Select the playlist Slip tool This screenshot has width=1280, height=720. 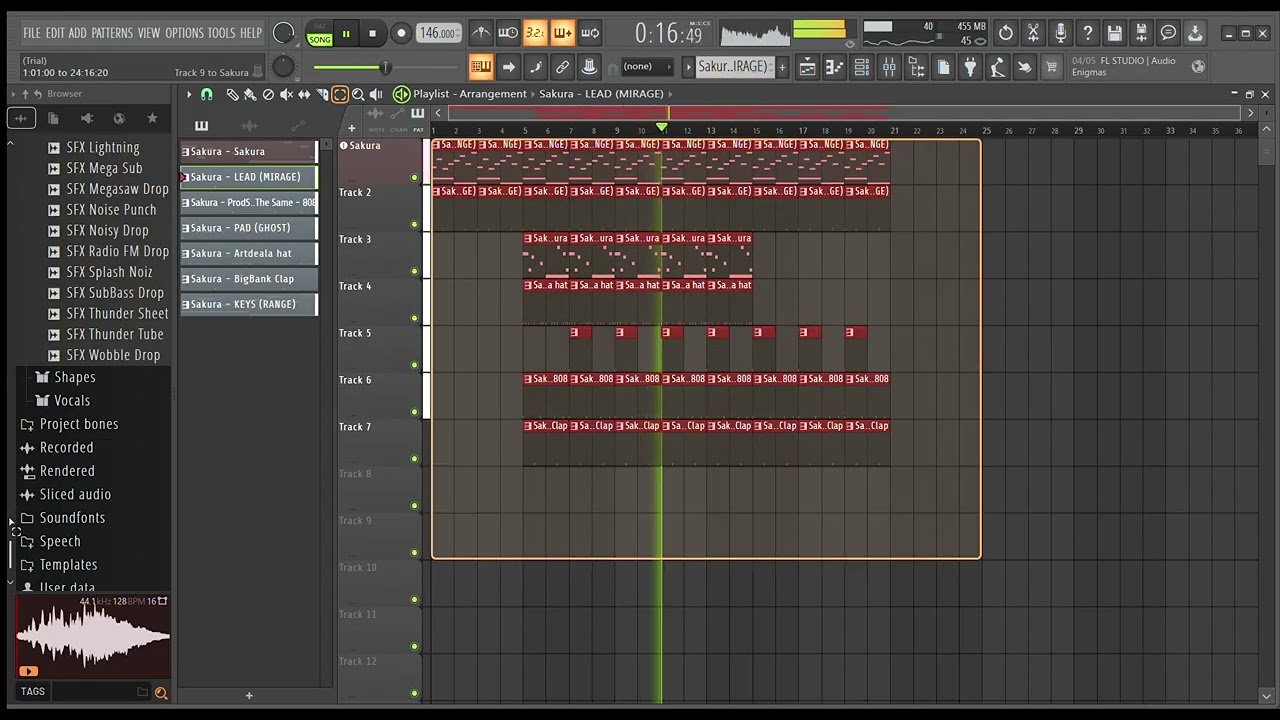click(304, 94)
